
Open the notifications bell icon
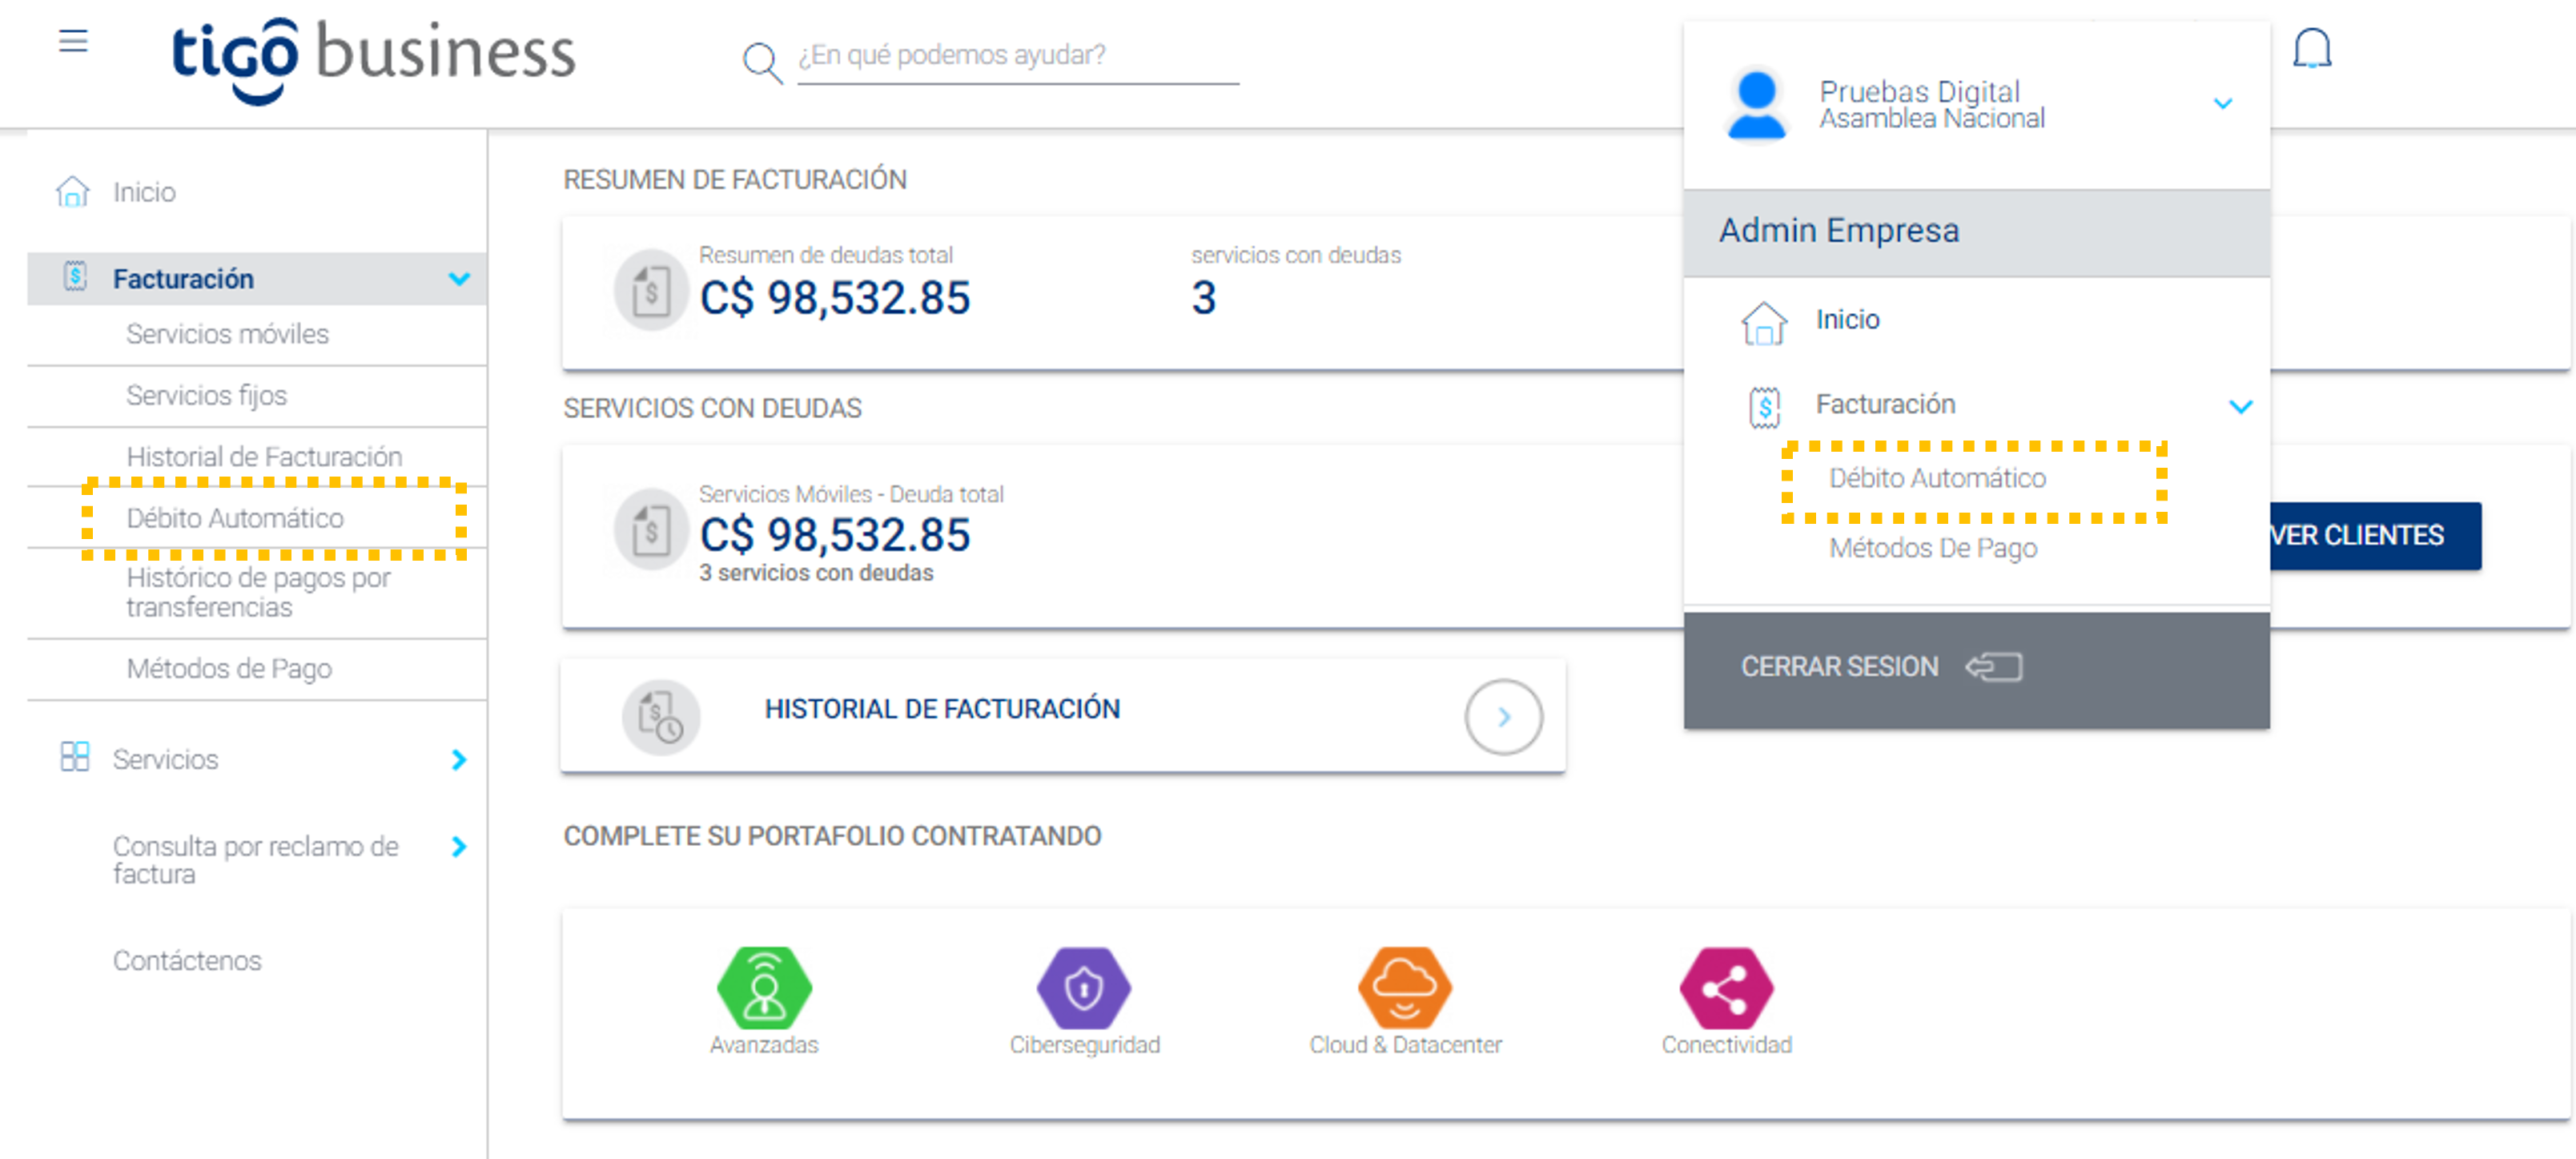2311,49
